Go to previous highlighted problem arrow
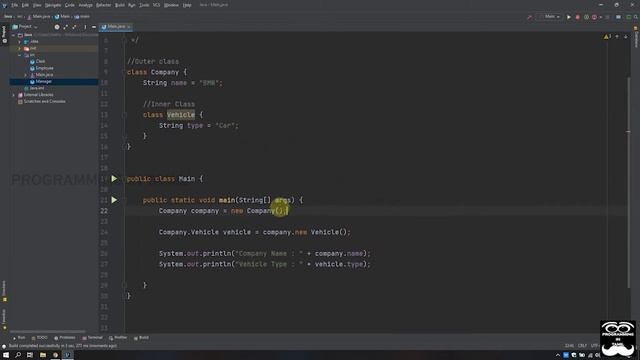Viewport: 640px width, 360px height. [617, 37]
